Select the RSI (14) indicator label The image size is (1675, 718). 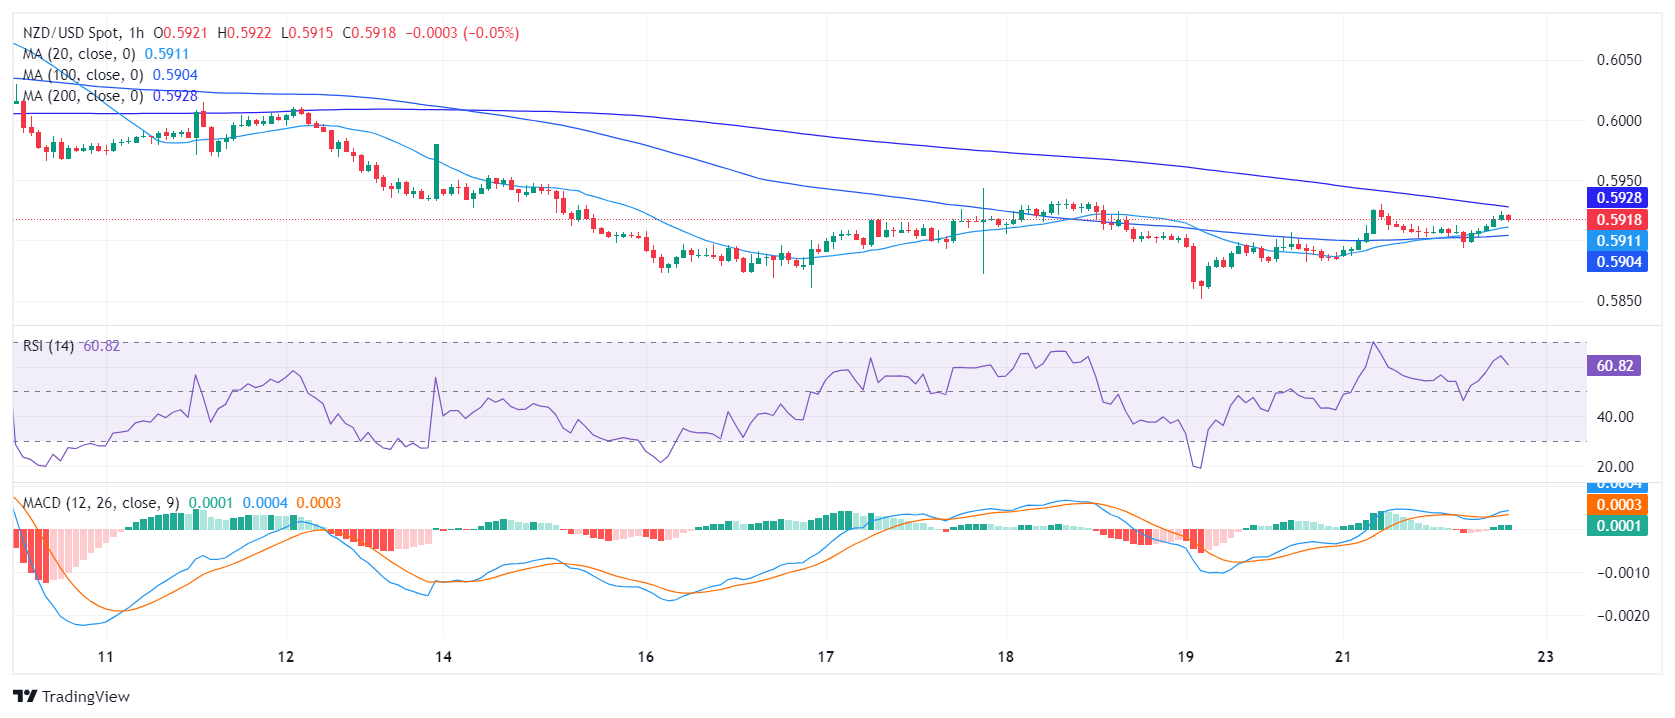(x=48, y=346)
